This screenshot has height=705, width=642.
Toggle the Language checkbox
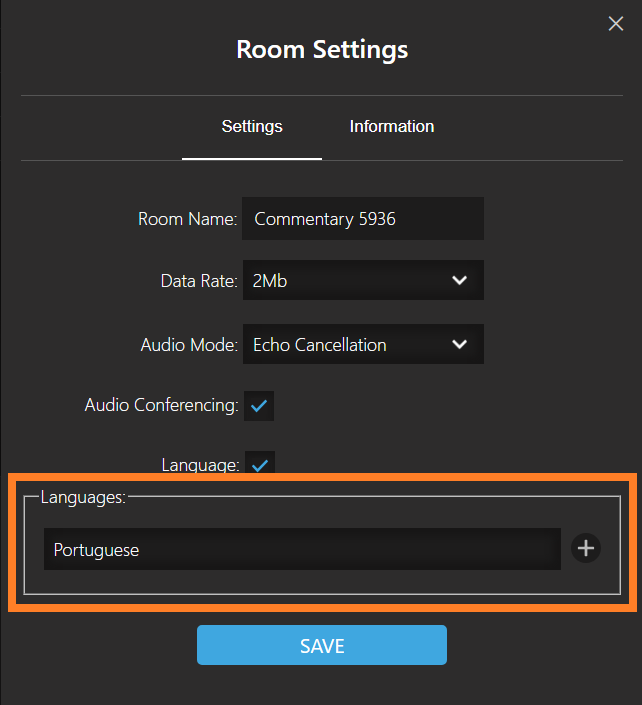click(260, 463)
